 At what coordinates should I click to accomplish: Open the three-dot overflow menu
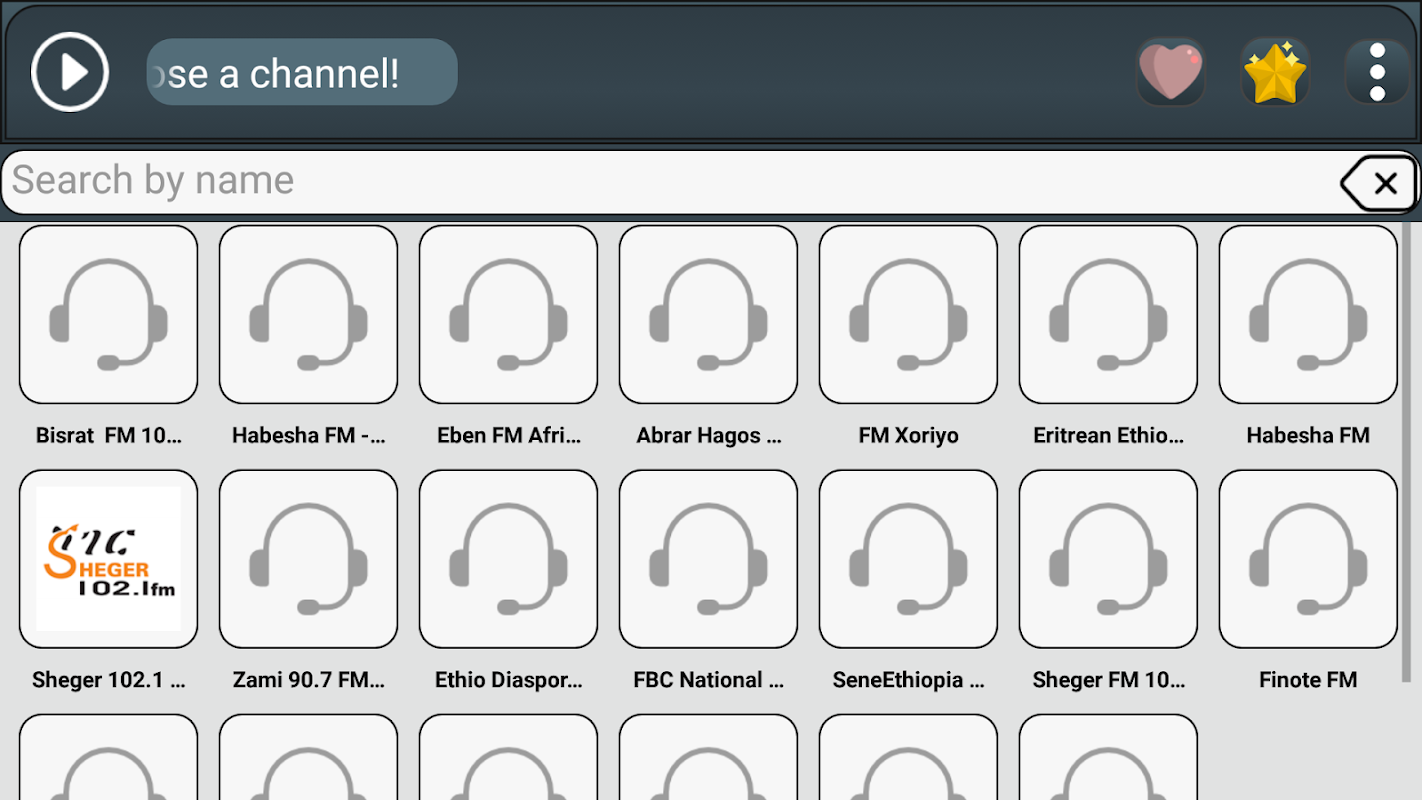[x=1377, y=72]
